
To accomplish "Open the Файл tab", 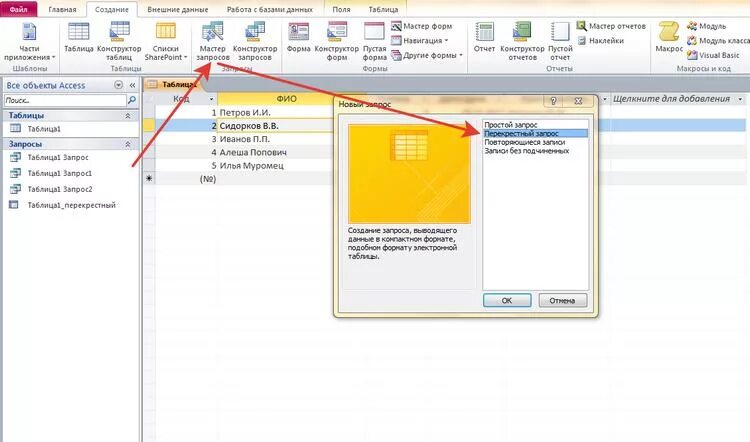I will click(19, 9).
